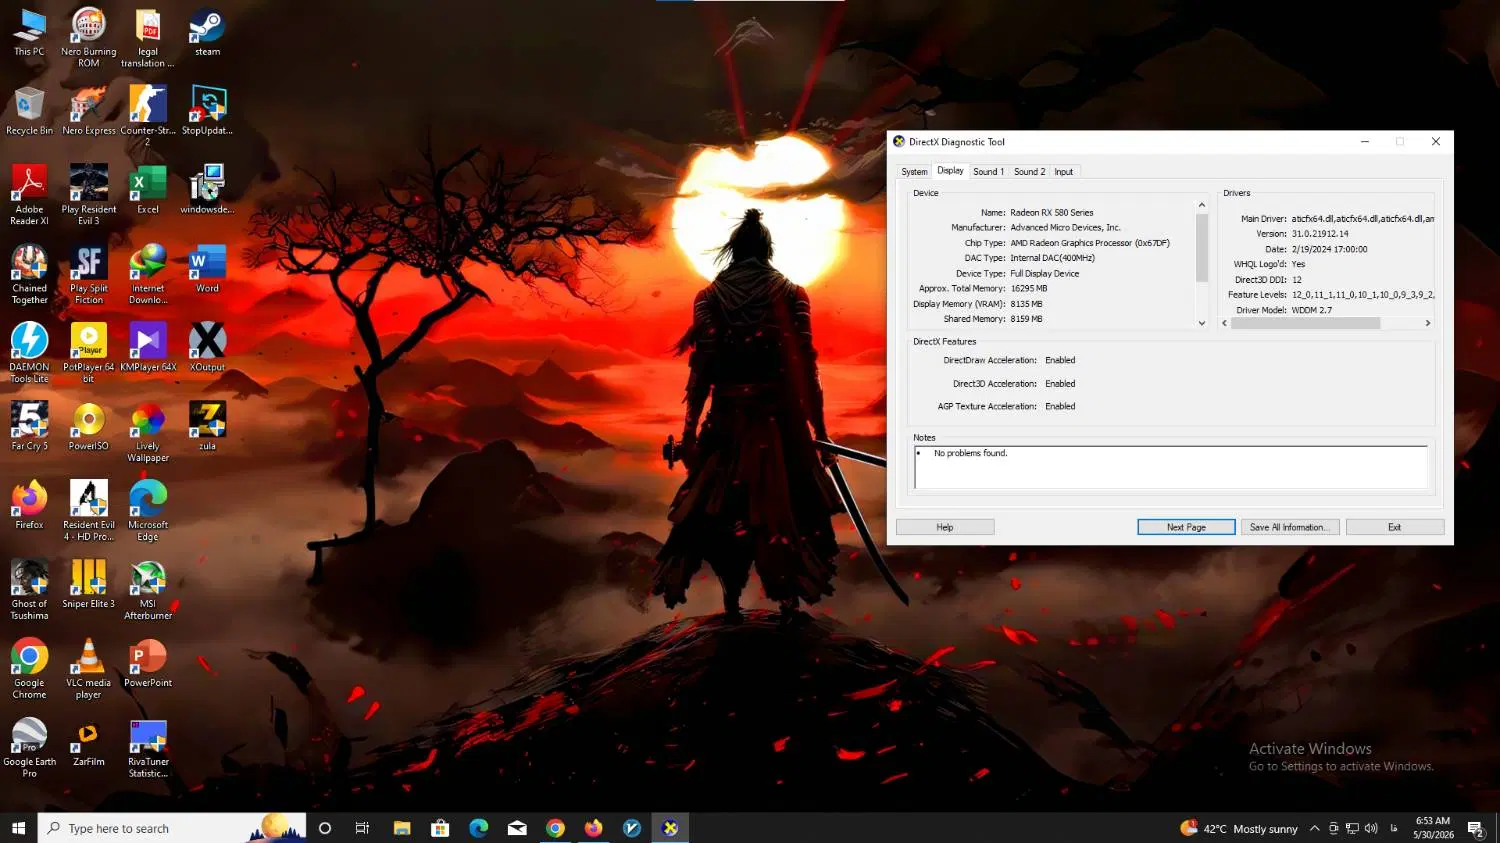
Task: Select the Chained Together game icon
Action: click(x=29, y=275)
